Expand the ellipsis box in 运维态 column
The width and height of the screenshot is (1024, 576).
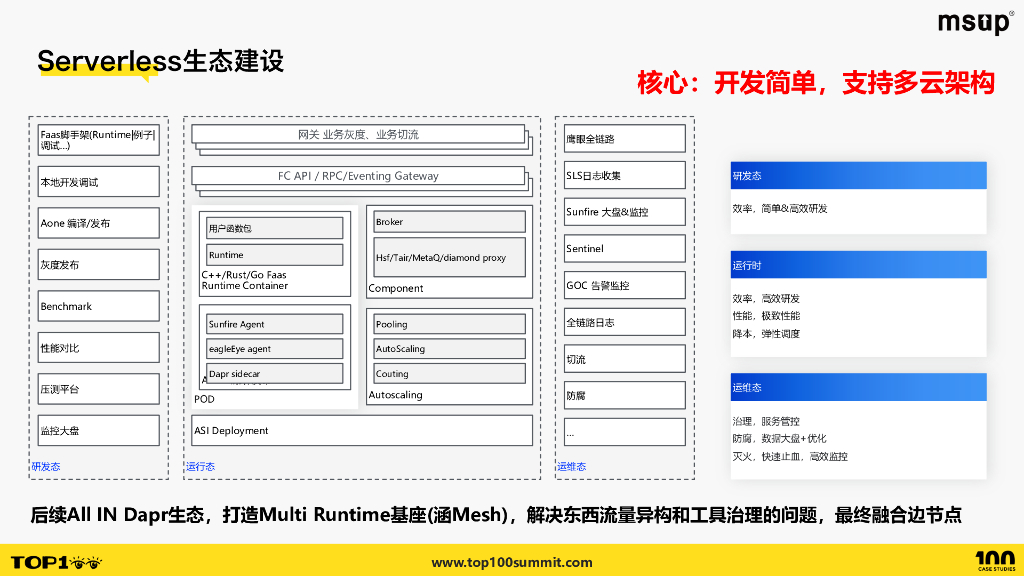click(623, 431)
